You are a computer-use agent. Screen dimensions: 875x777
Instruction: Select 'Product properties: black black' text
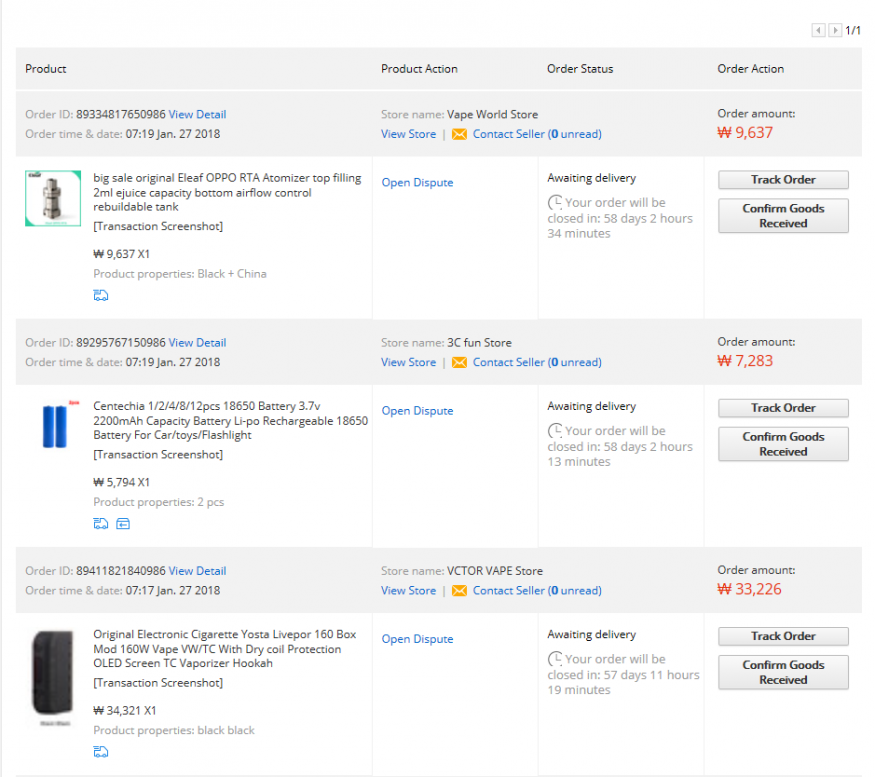(x=174, y=731)
